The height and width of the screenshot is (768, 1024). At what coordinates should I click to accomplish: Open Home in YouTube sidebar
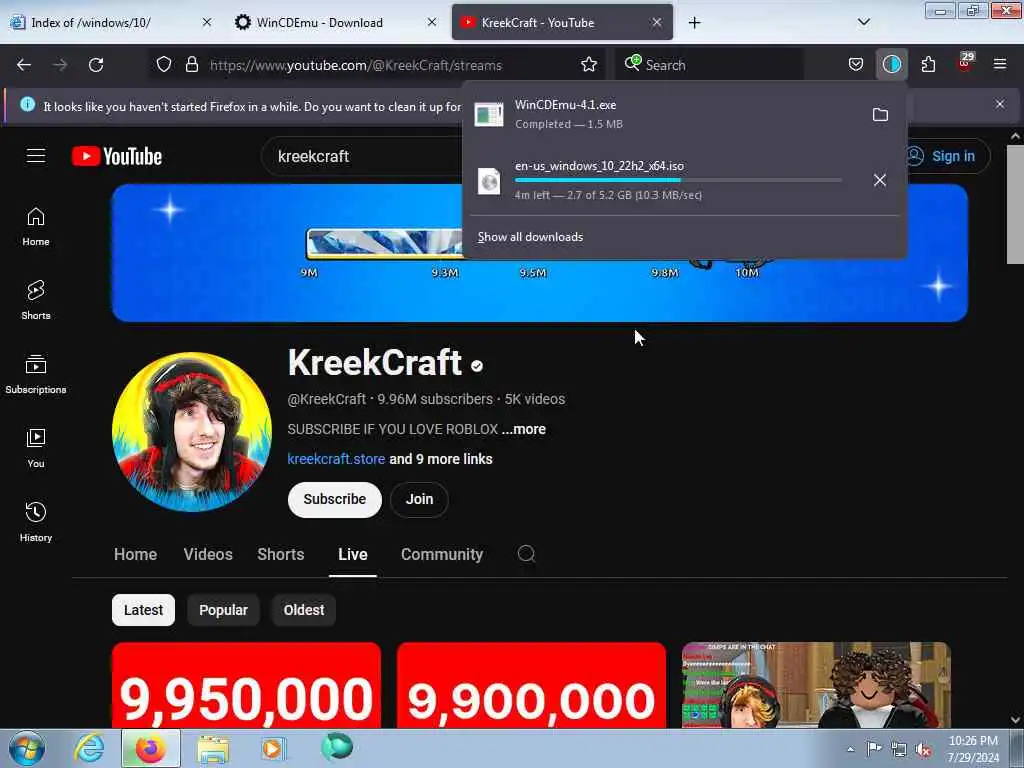tap(36, 227)
